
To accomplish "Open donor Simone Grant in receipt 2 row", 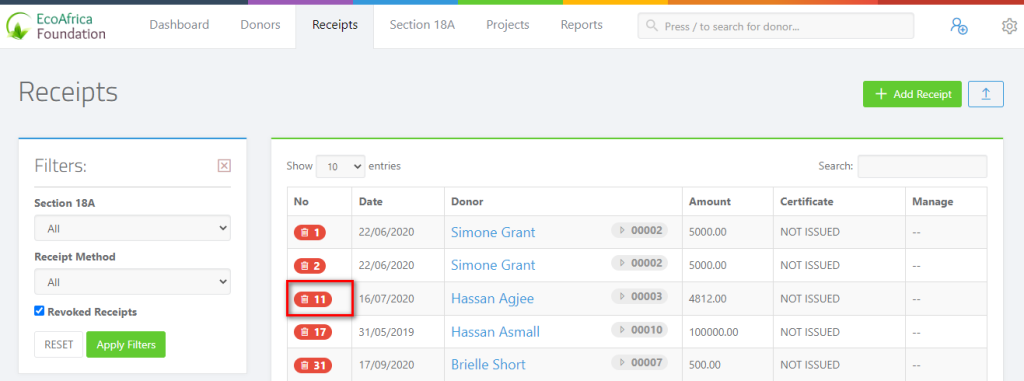I will click(493, 265).
